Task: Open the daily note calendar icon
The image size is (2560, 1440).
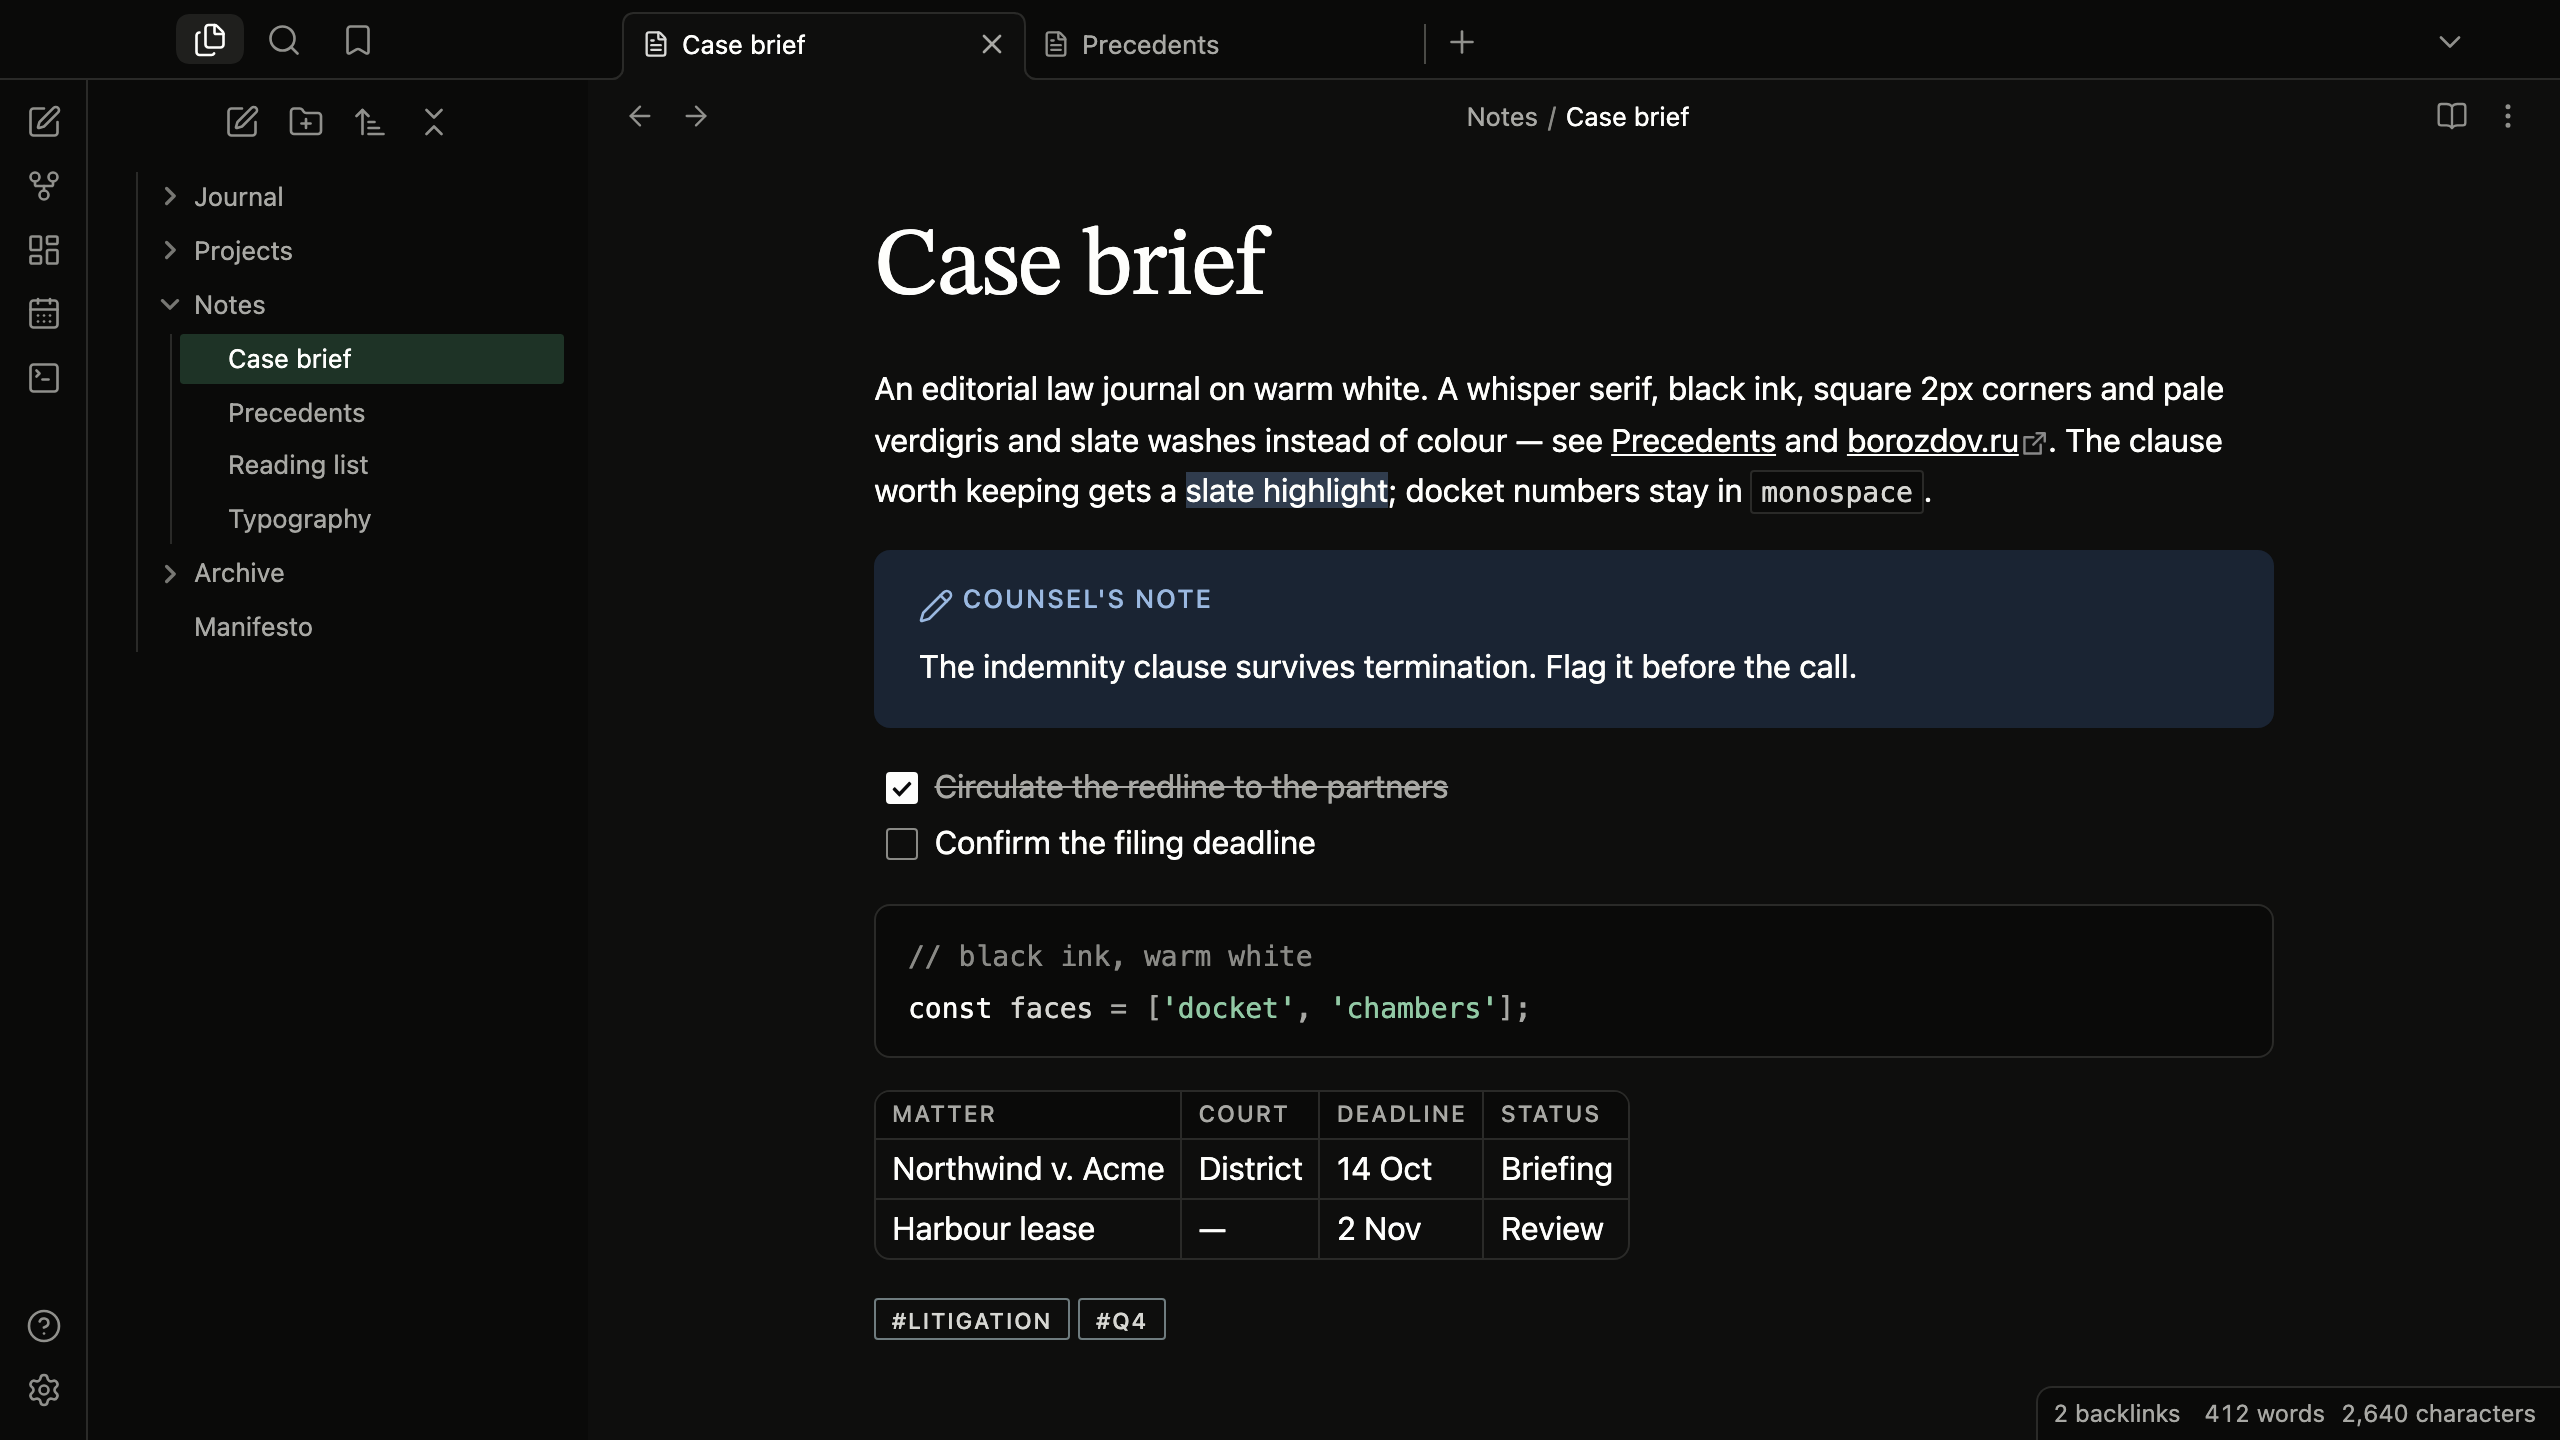Action: pos(44,314)
